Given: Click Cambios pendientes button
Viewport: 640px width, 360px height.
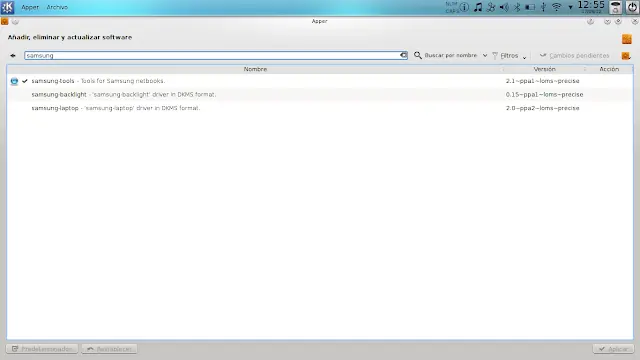Looking at the screenshot, I should (574, 56).
